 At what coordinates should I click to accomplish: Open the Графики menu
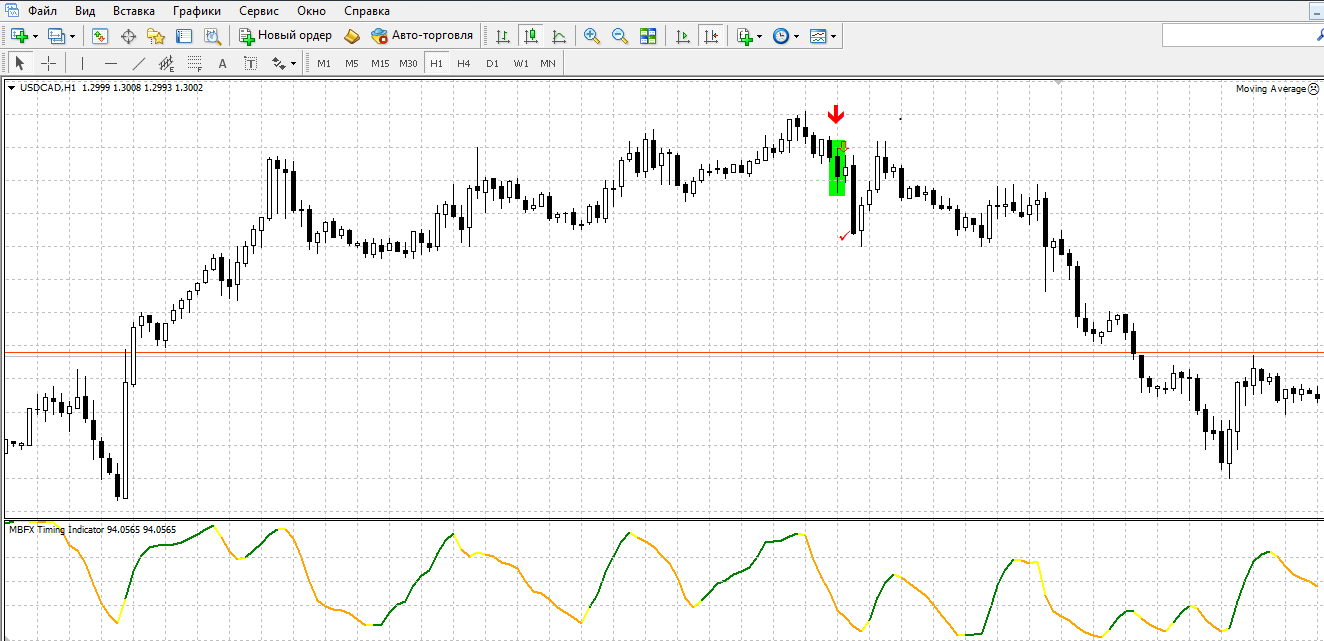click(197, 11)
